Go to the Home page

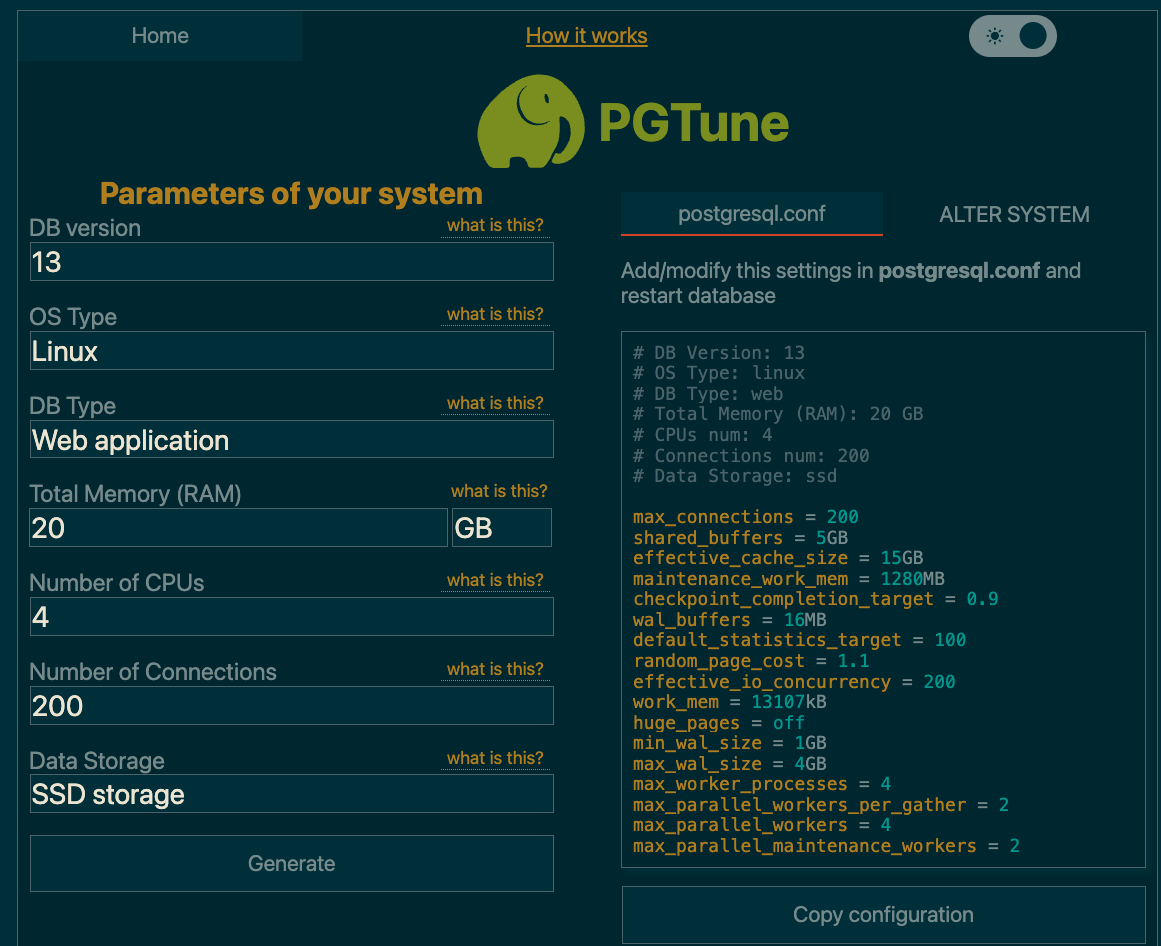click(x=159, y=35)
